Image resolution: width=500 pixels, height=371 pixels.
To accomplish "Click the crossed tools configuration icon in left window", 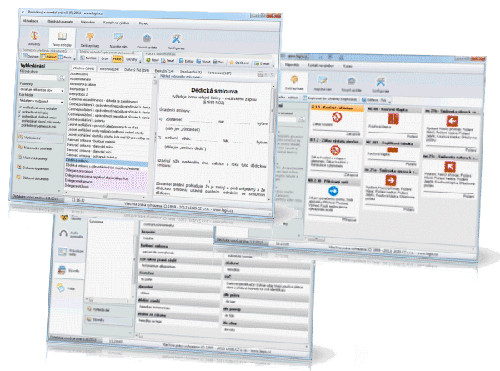I will (x=176, y=39).
